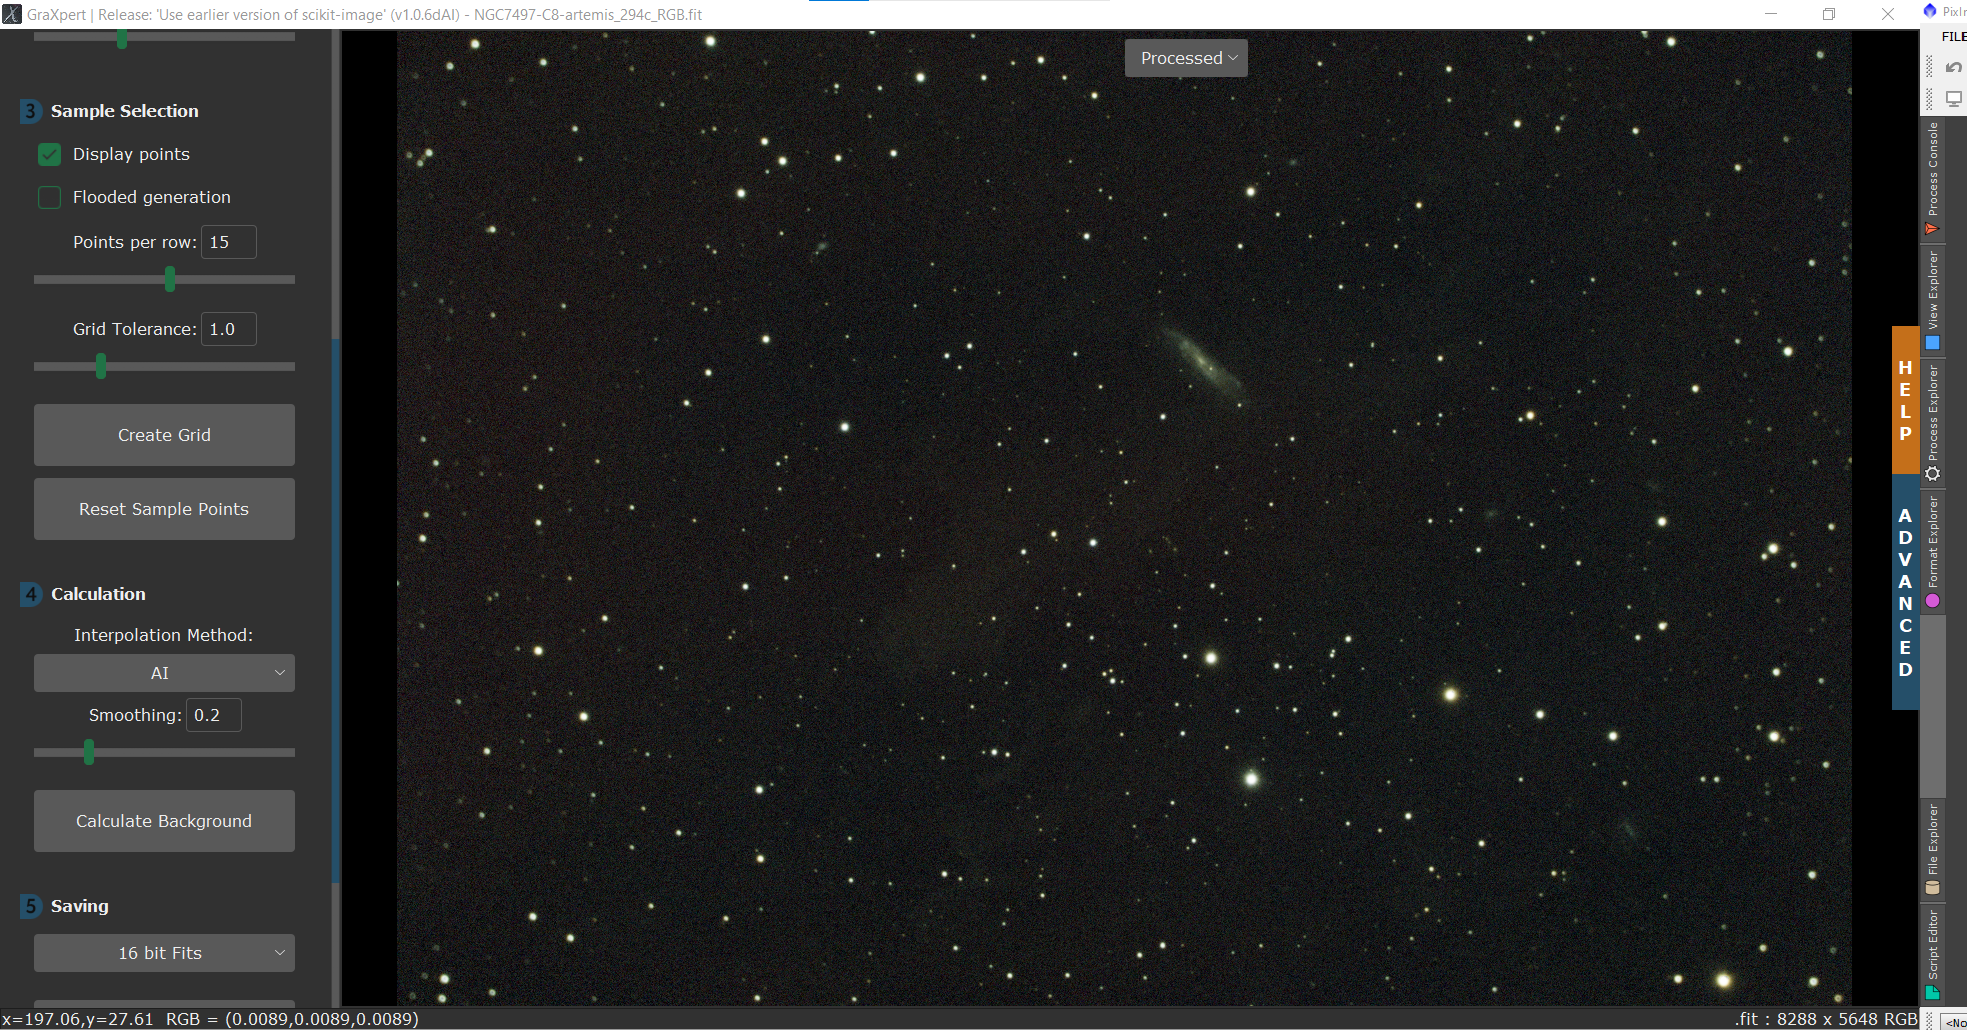Viewport: 1967px width, 1030px height.
Task: Click the Create Grid button
Action: click(164, 435)
